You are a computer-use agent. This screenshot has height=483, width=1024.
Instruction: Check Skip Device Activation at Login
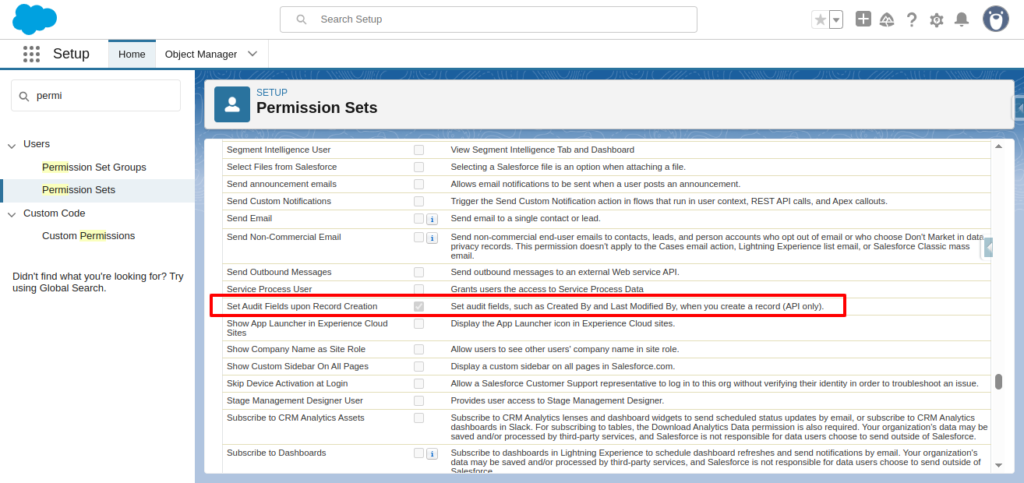pos(419,383)
